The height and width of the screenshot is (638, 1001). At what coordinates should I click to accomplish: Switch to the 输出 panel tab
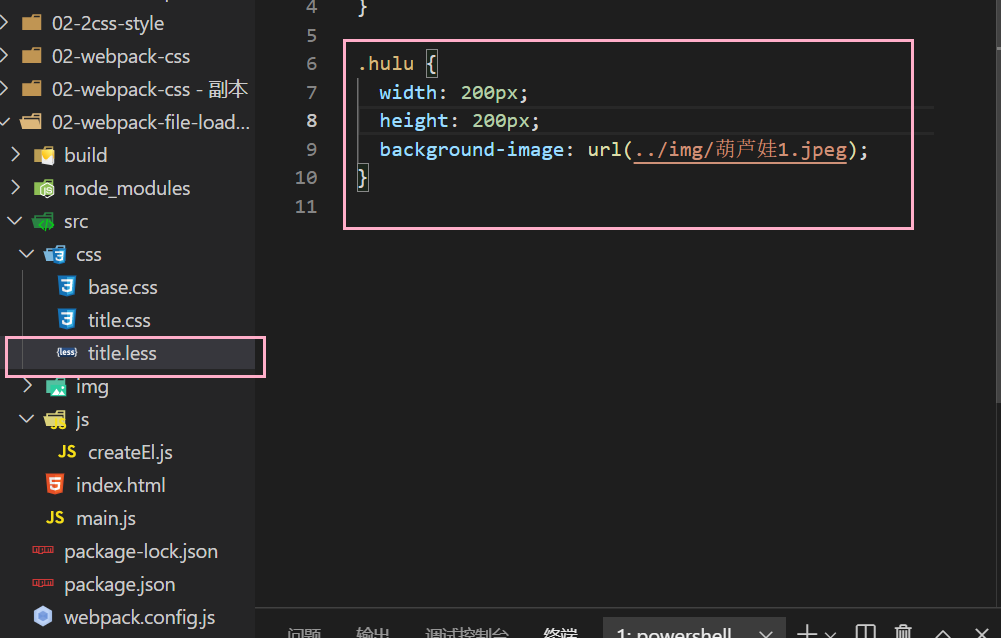(x=373, y=633)
